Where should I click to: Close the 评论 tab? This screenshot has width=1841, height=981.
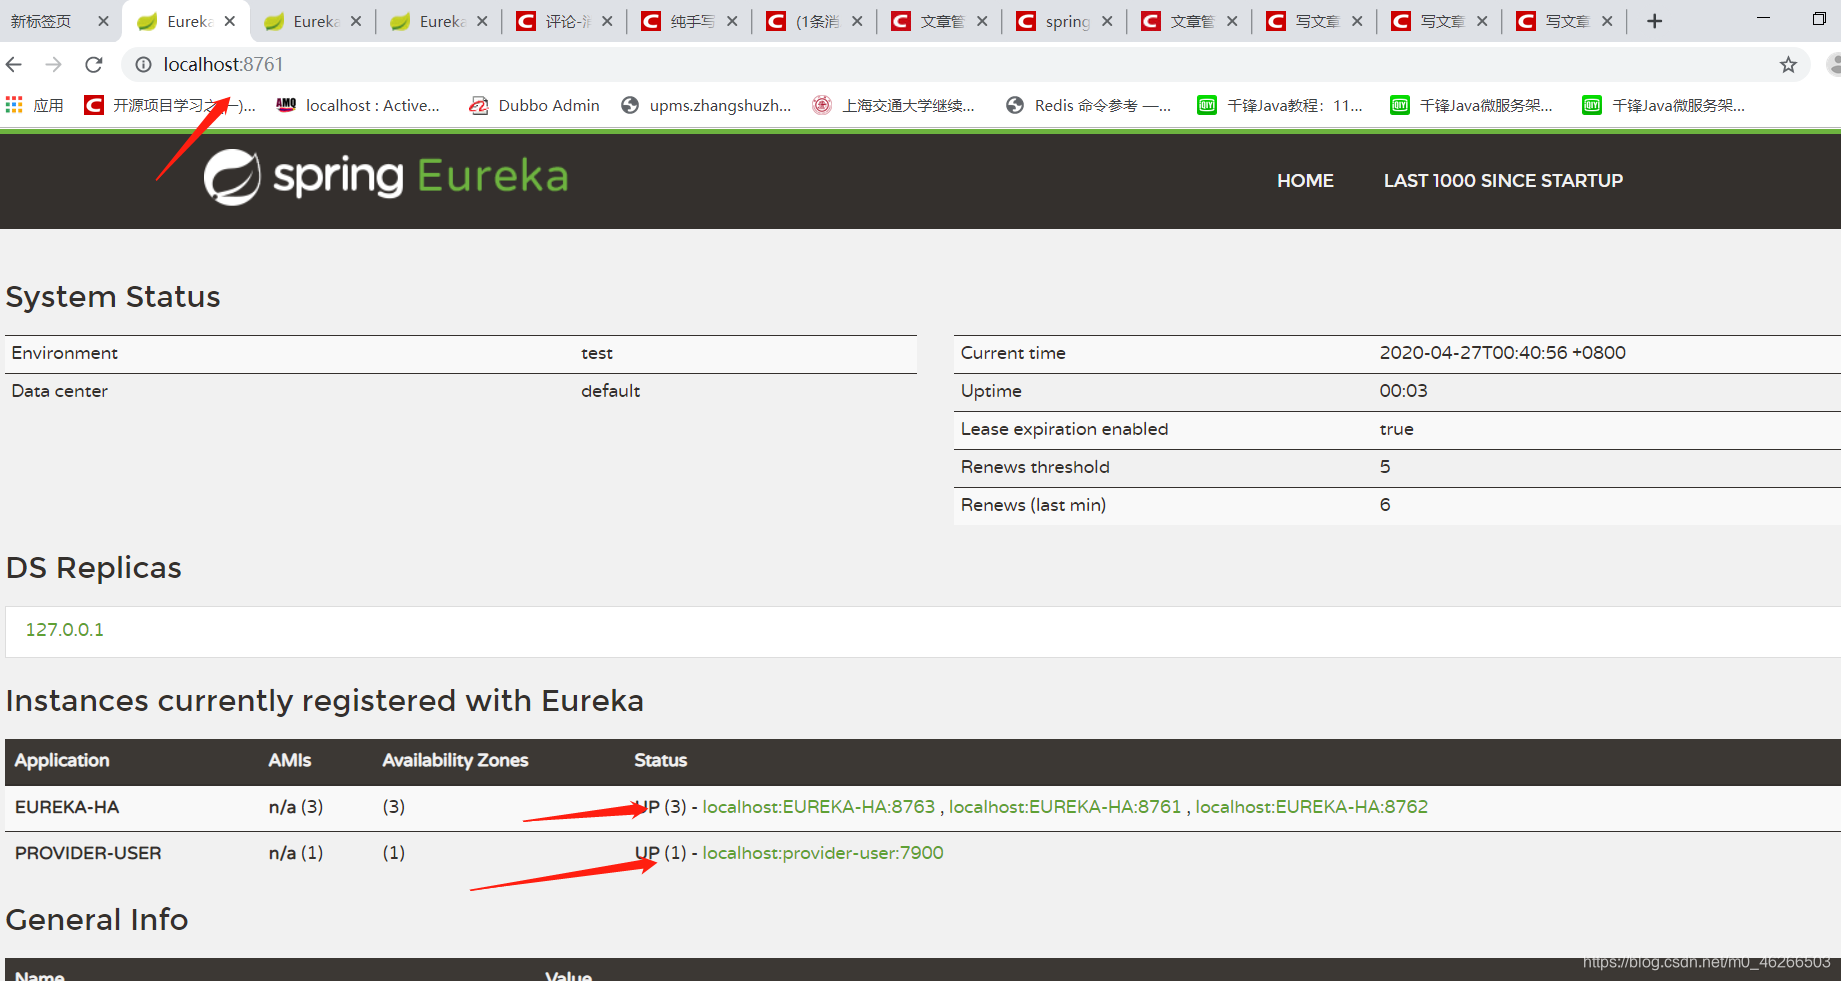click(x=607, y=21)
